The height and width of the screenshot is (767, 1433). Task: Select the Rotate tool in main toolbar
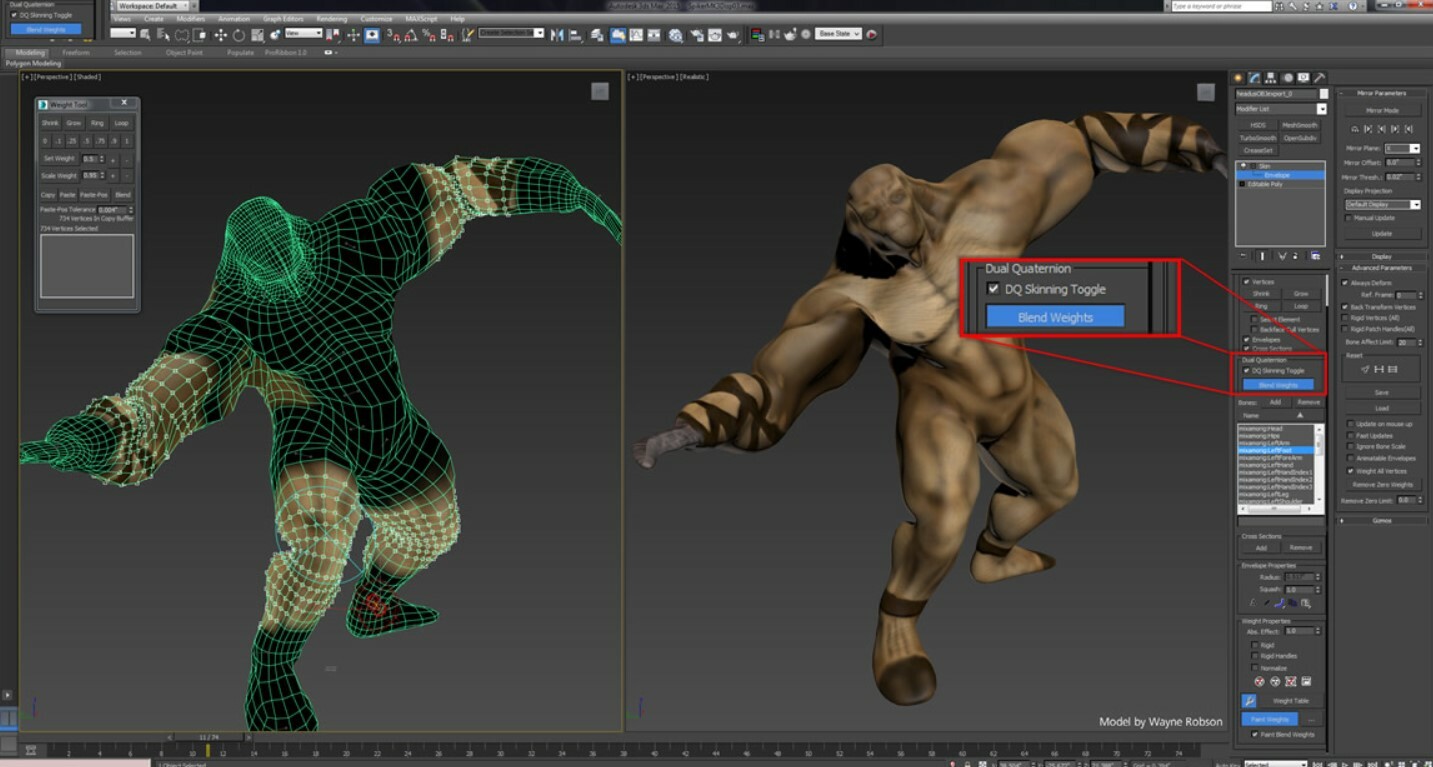(238, 34)
